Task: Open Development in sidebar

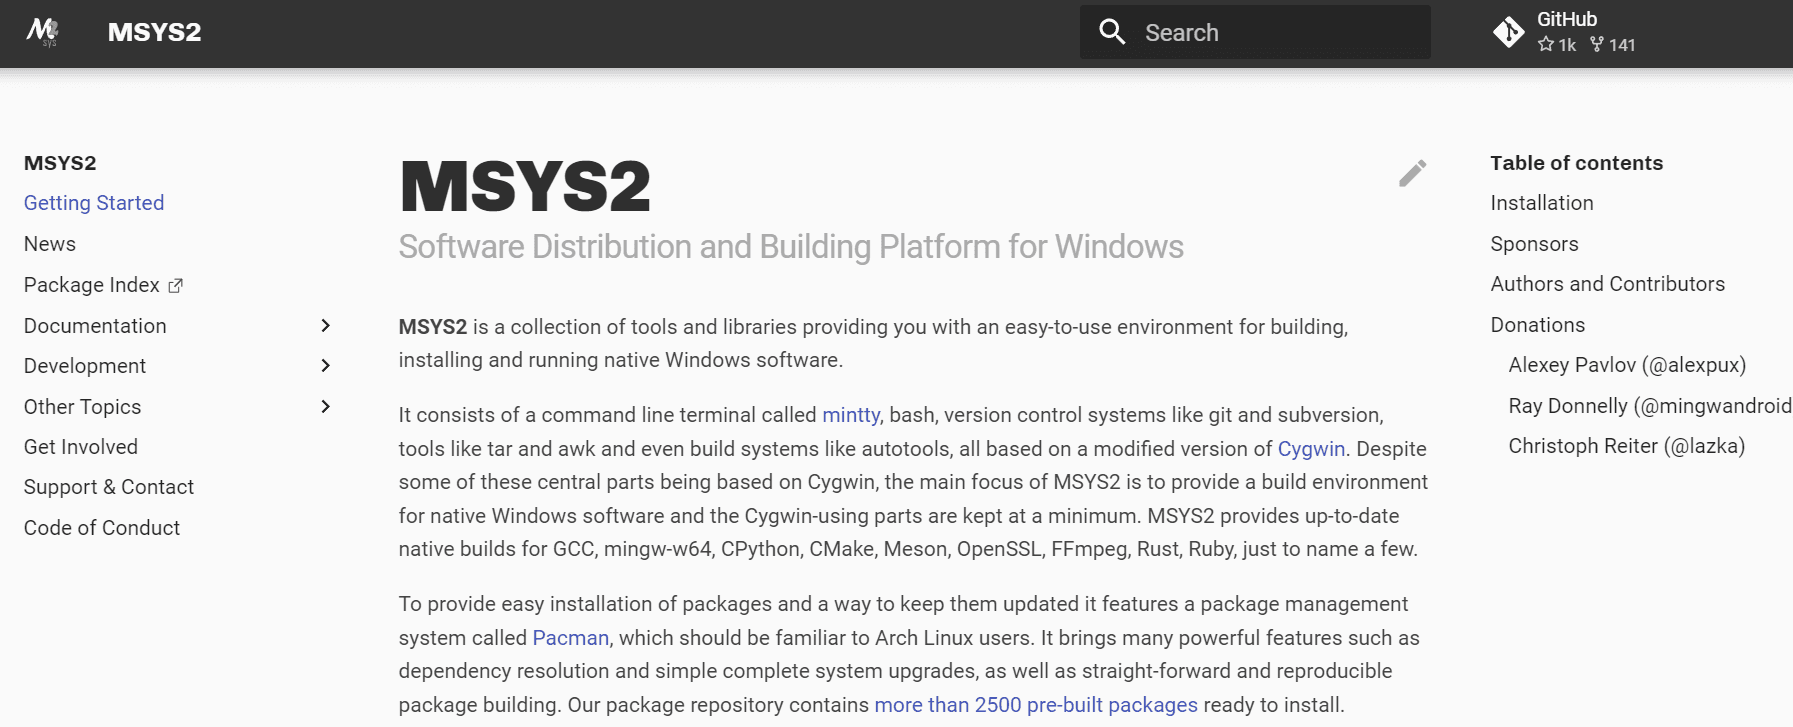Action: [85, 366]
